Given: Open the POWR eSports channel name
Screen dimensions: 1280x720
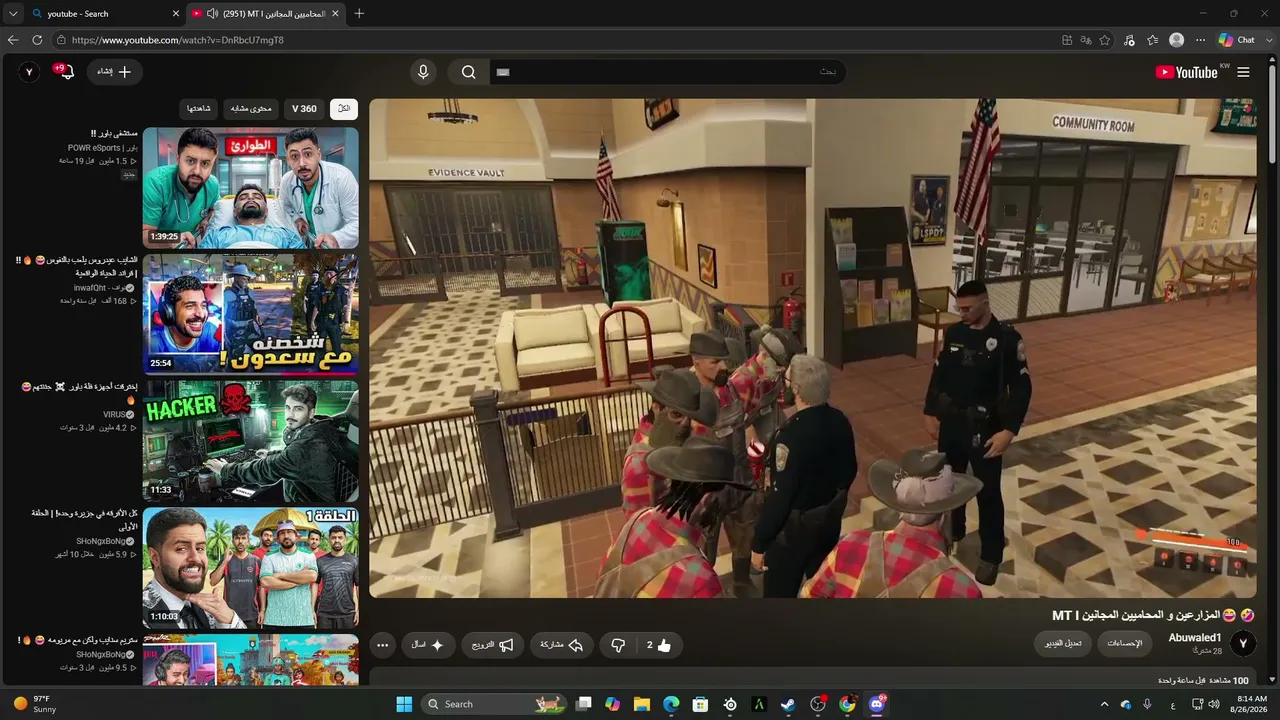Looking at the screenshot, I should (101, 147).
